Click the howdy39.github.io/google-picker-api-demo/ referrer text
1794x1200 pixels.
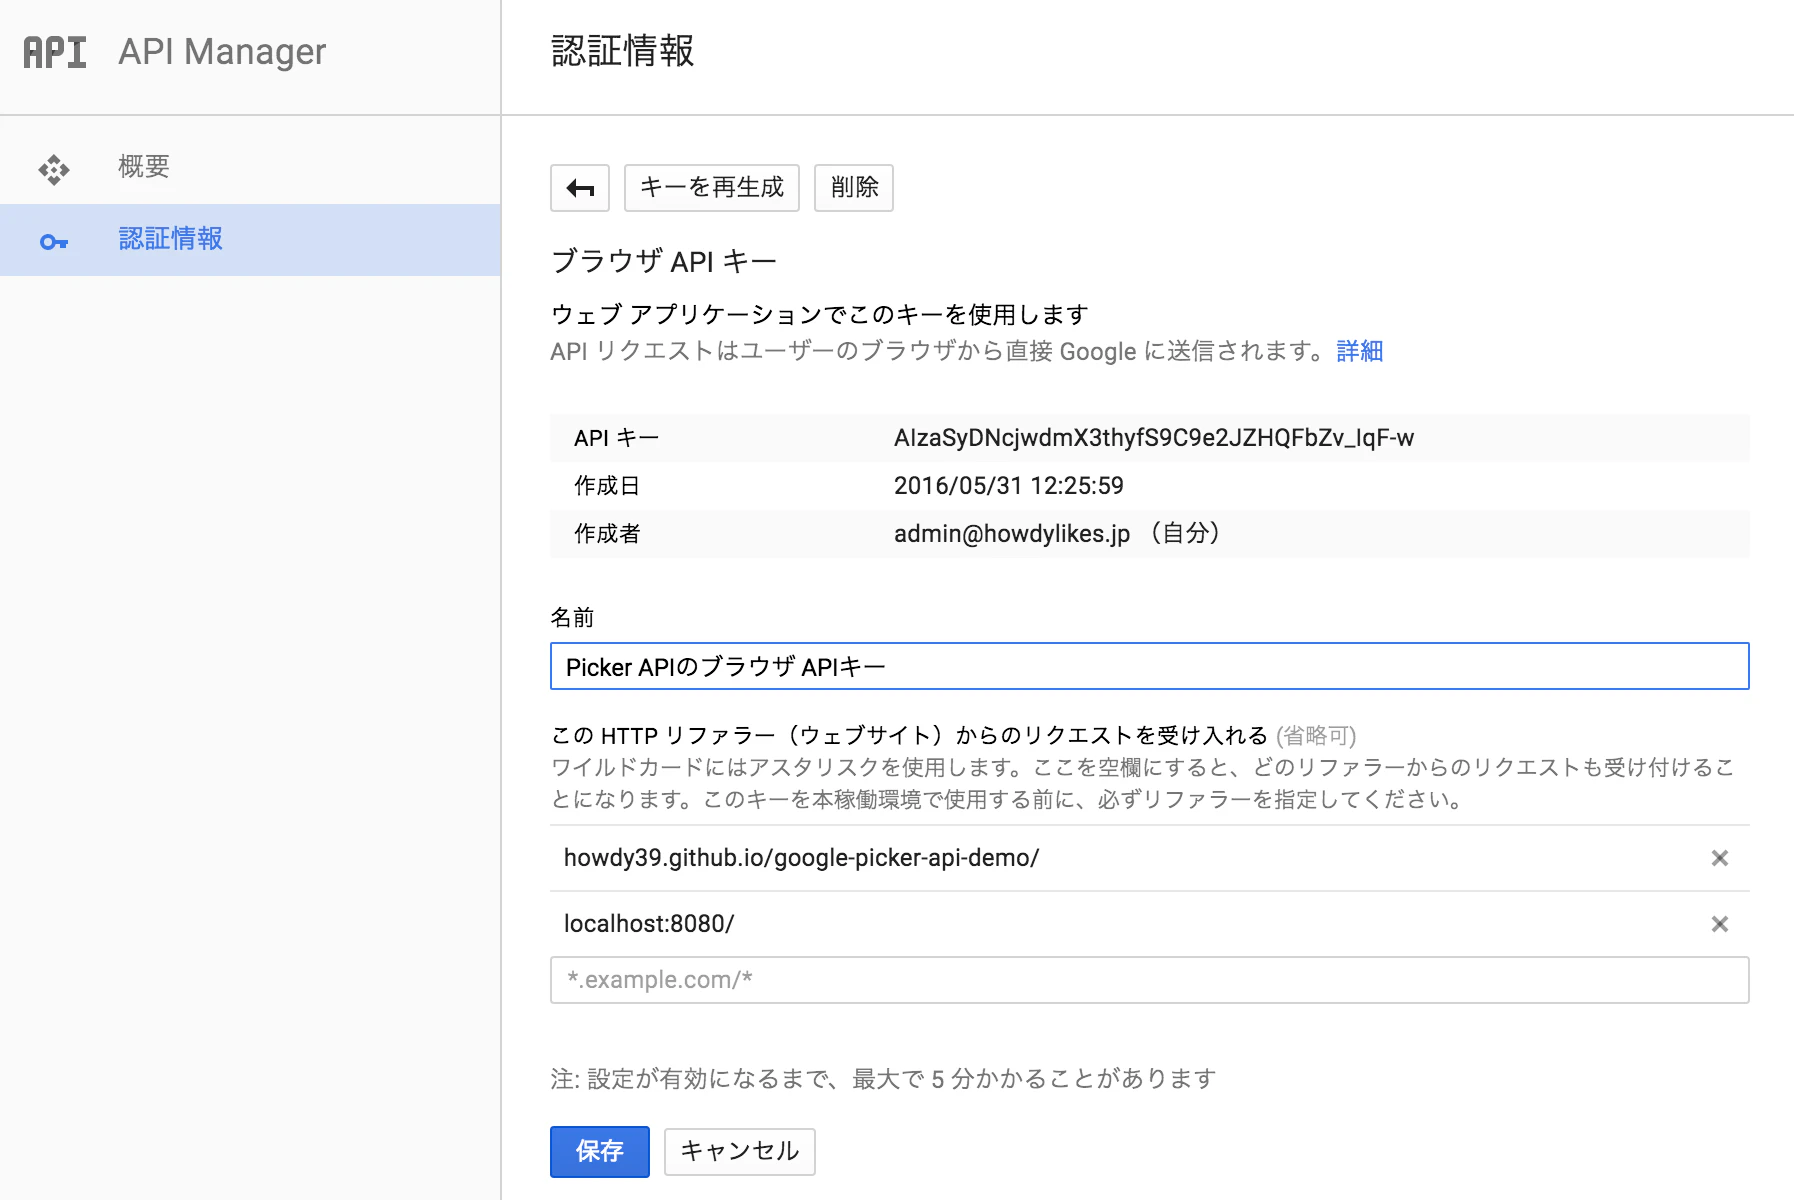(x=802, y=858)
